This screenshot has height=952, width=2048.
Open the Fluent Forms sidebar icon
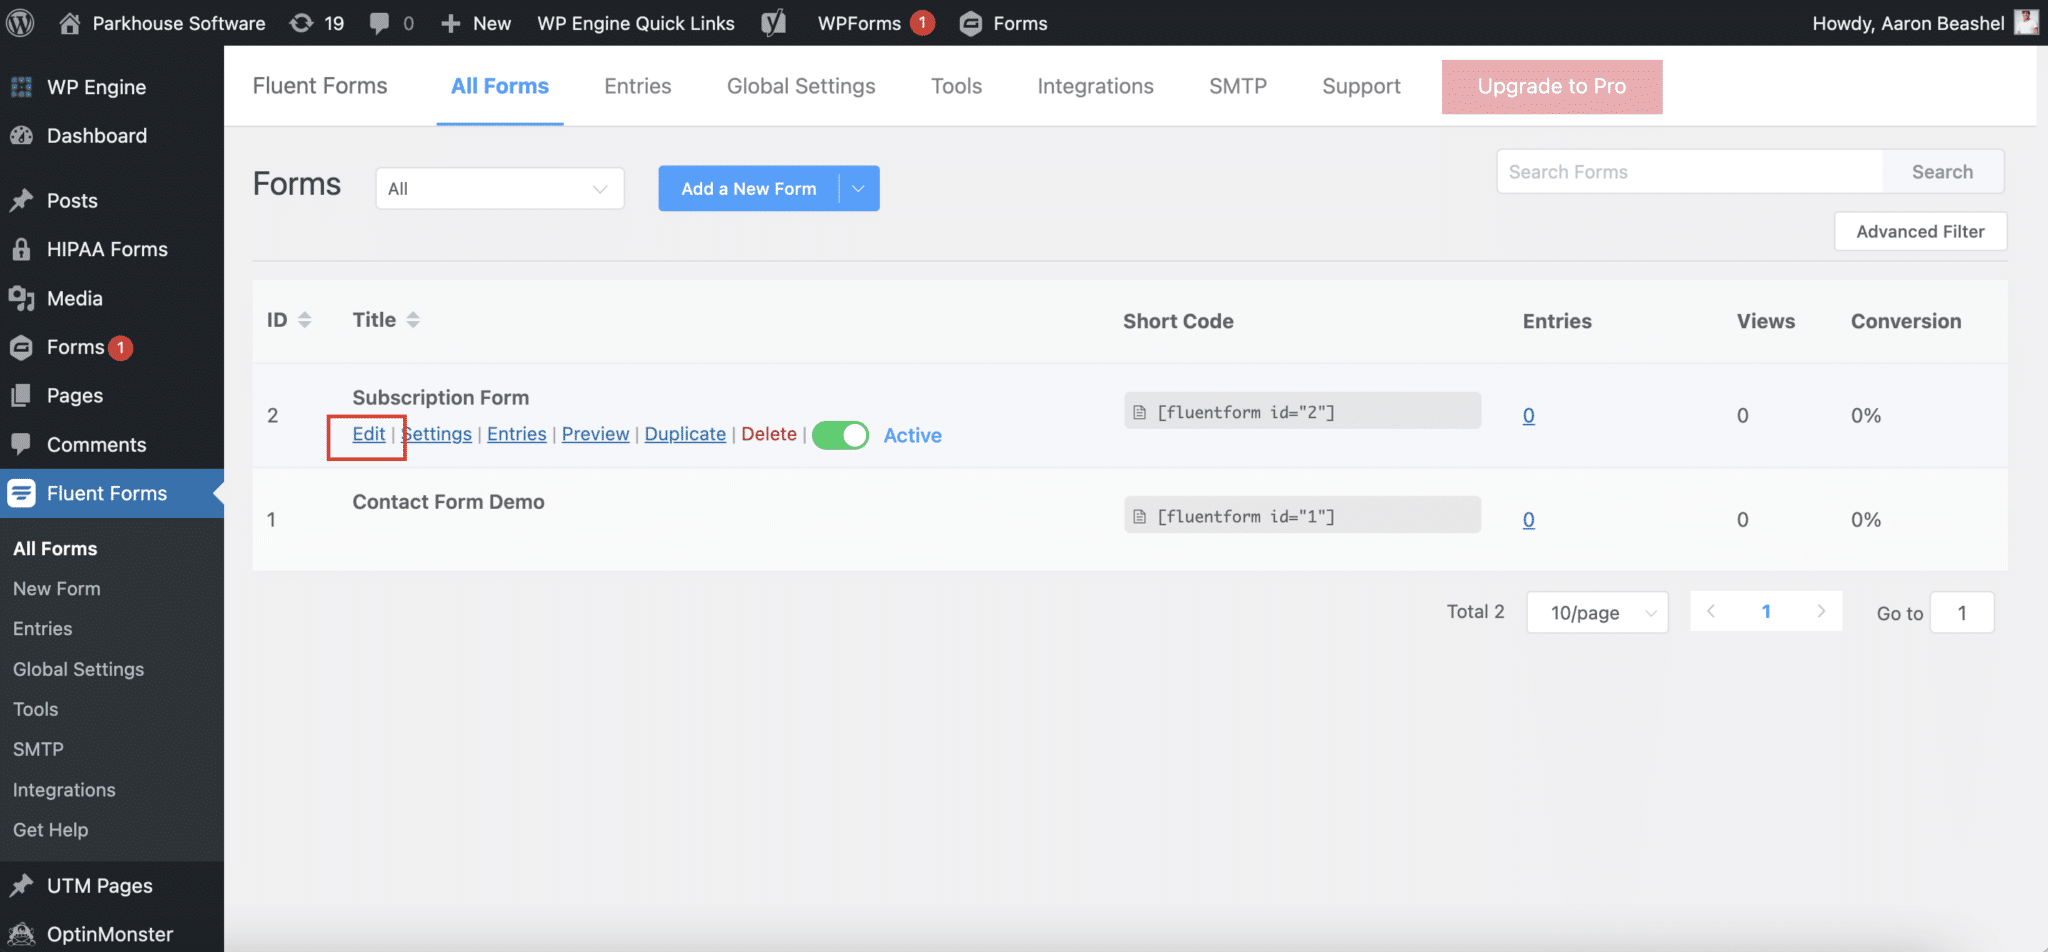pos(22,493)
